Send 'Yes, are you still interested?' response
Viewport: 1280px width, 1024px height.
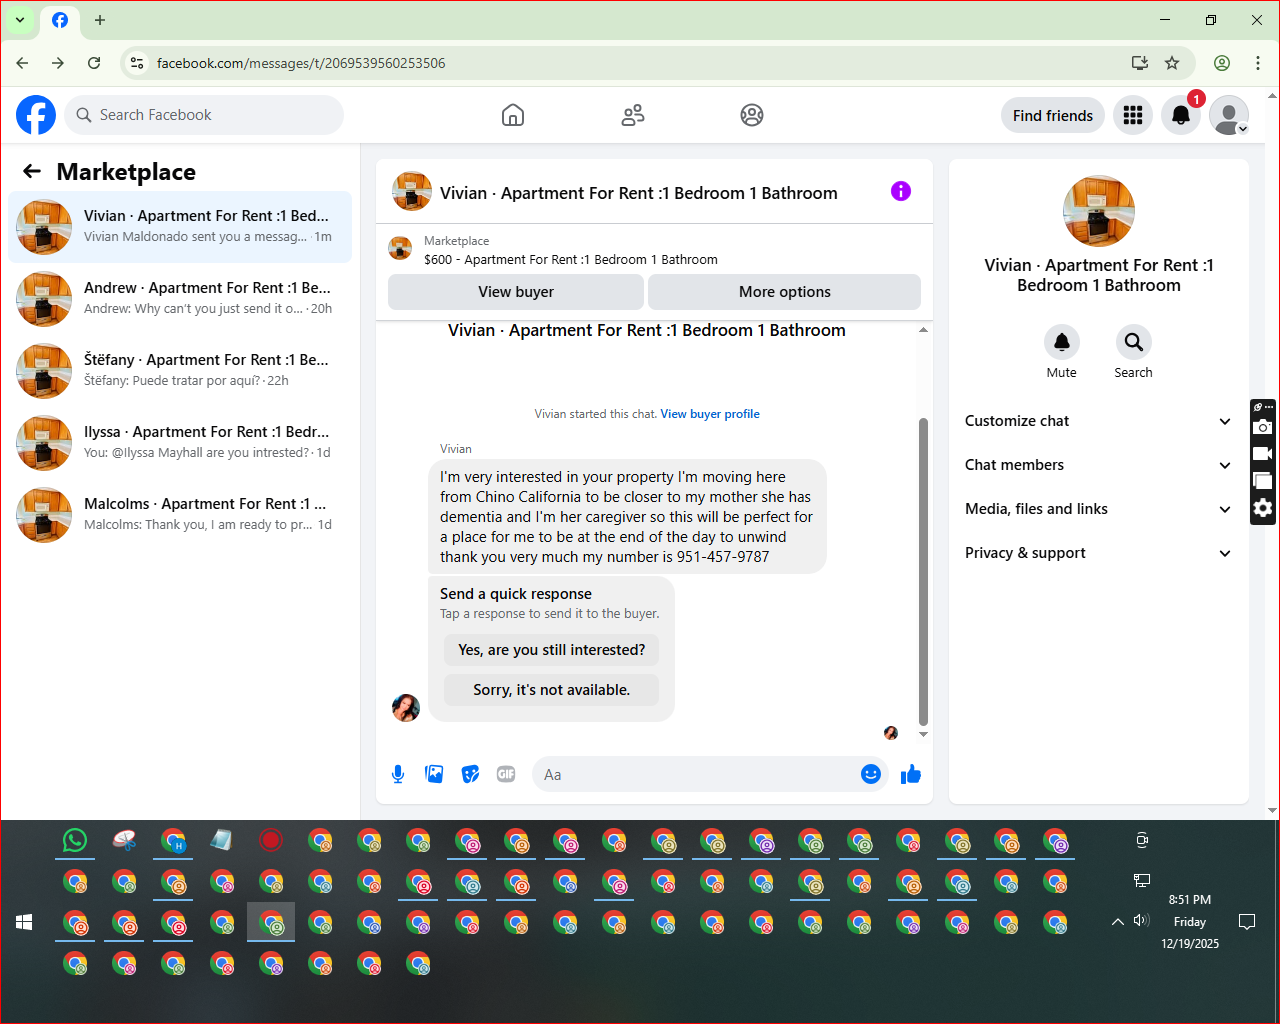(x=552, y=650)
